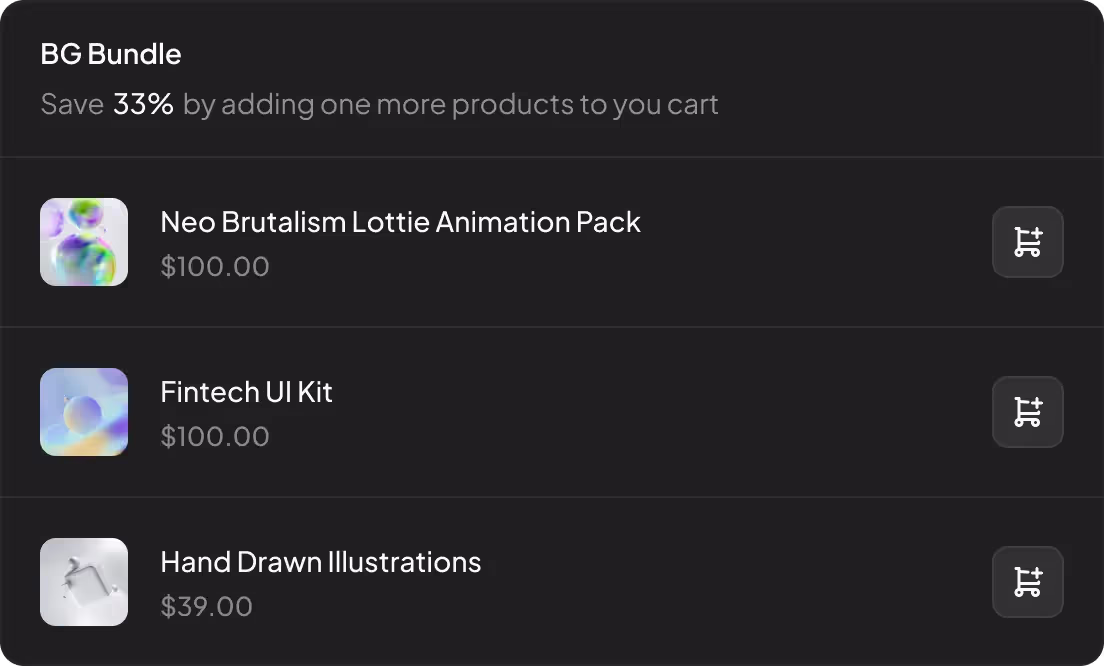Click the word 'Illustrations' in third product name

pos(404,562)
